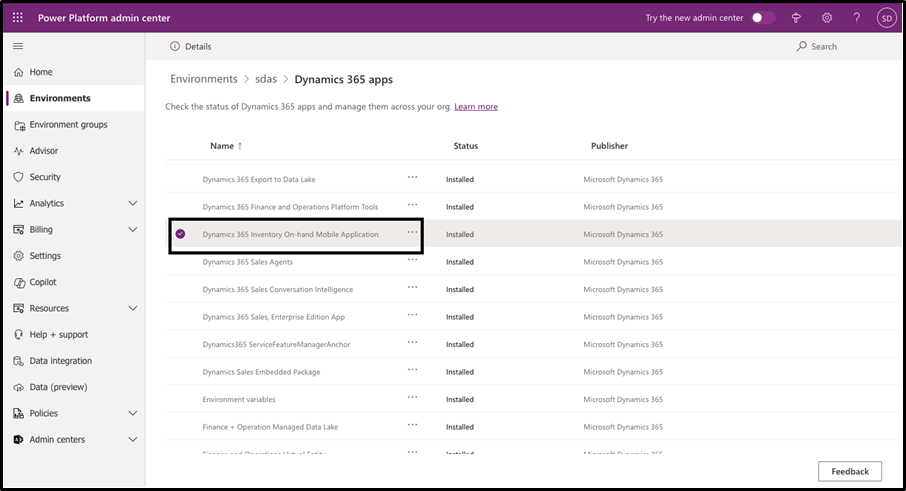Click the Details info icon

click(175, 46)
